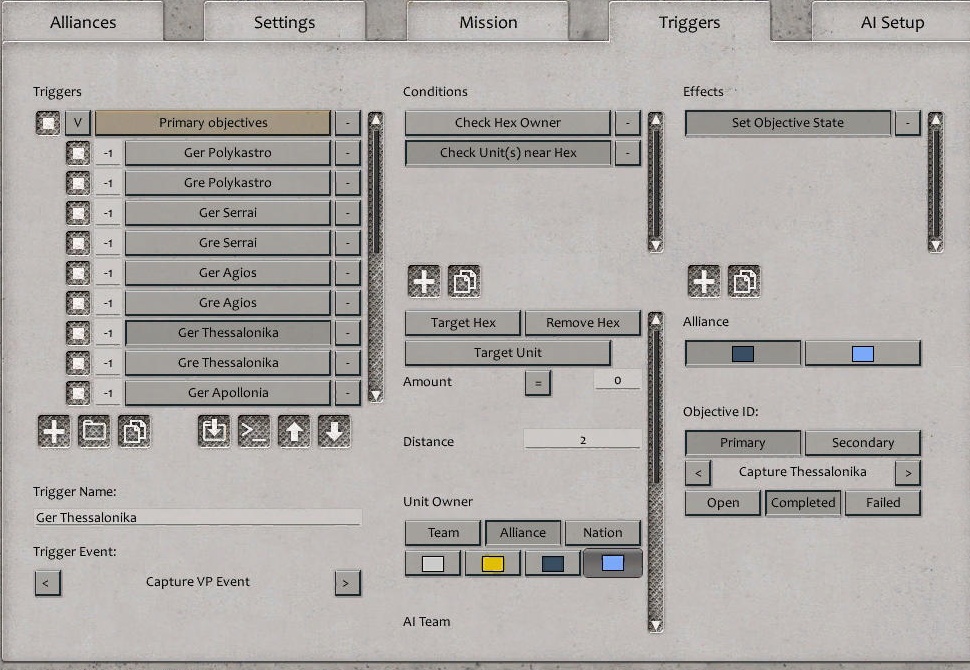
Task: Open the Settings tab
Action: pos(285,22)
